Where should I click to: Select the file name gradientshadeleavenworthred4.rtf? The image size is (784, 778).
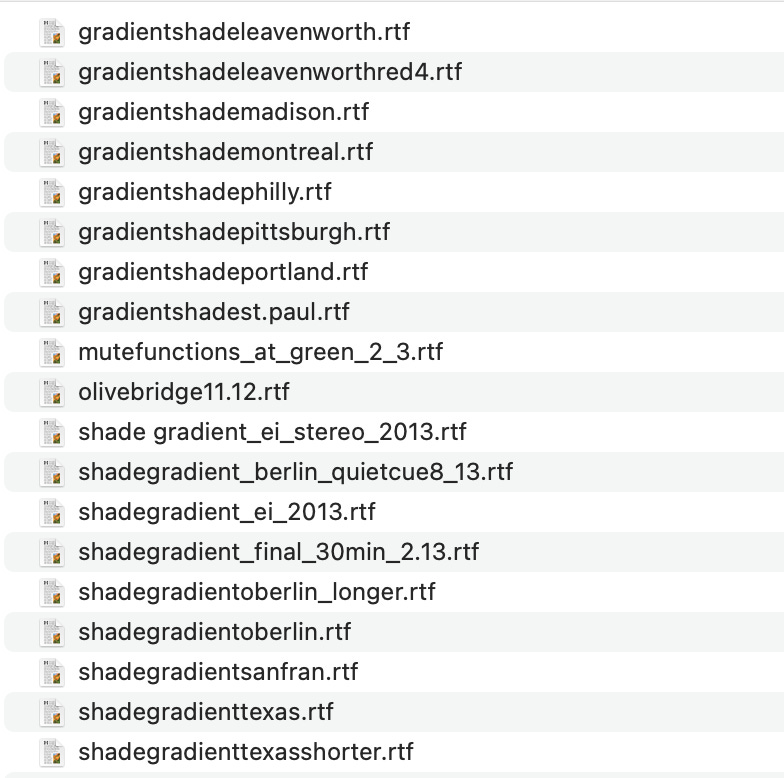tap(270, 72)
